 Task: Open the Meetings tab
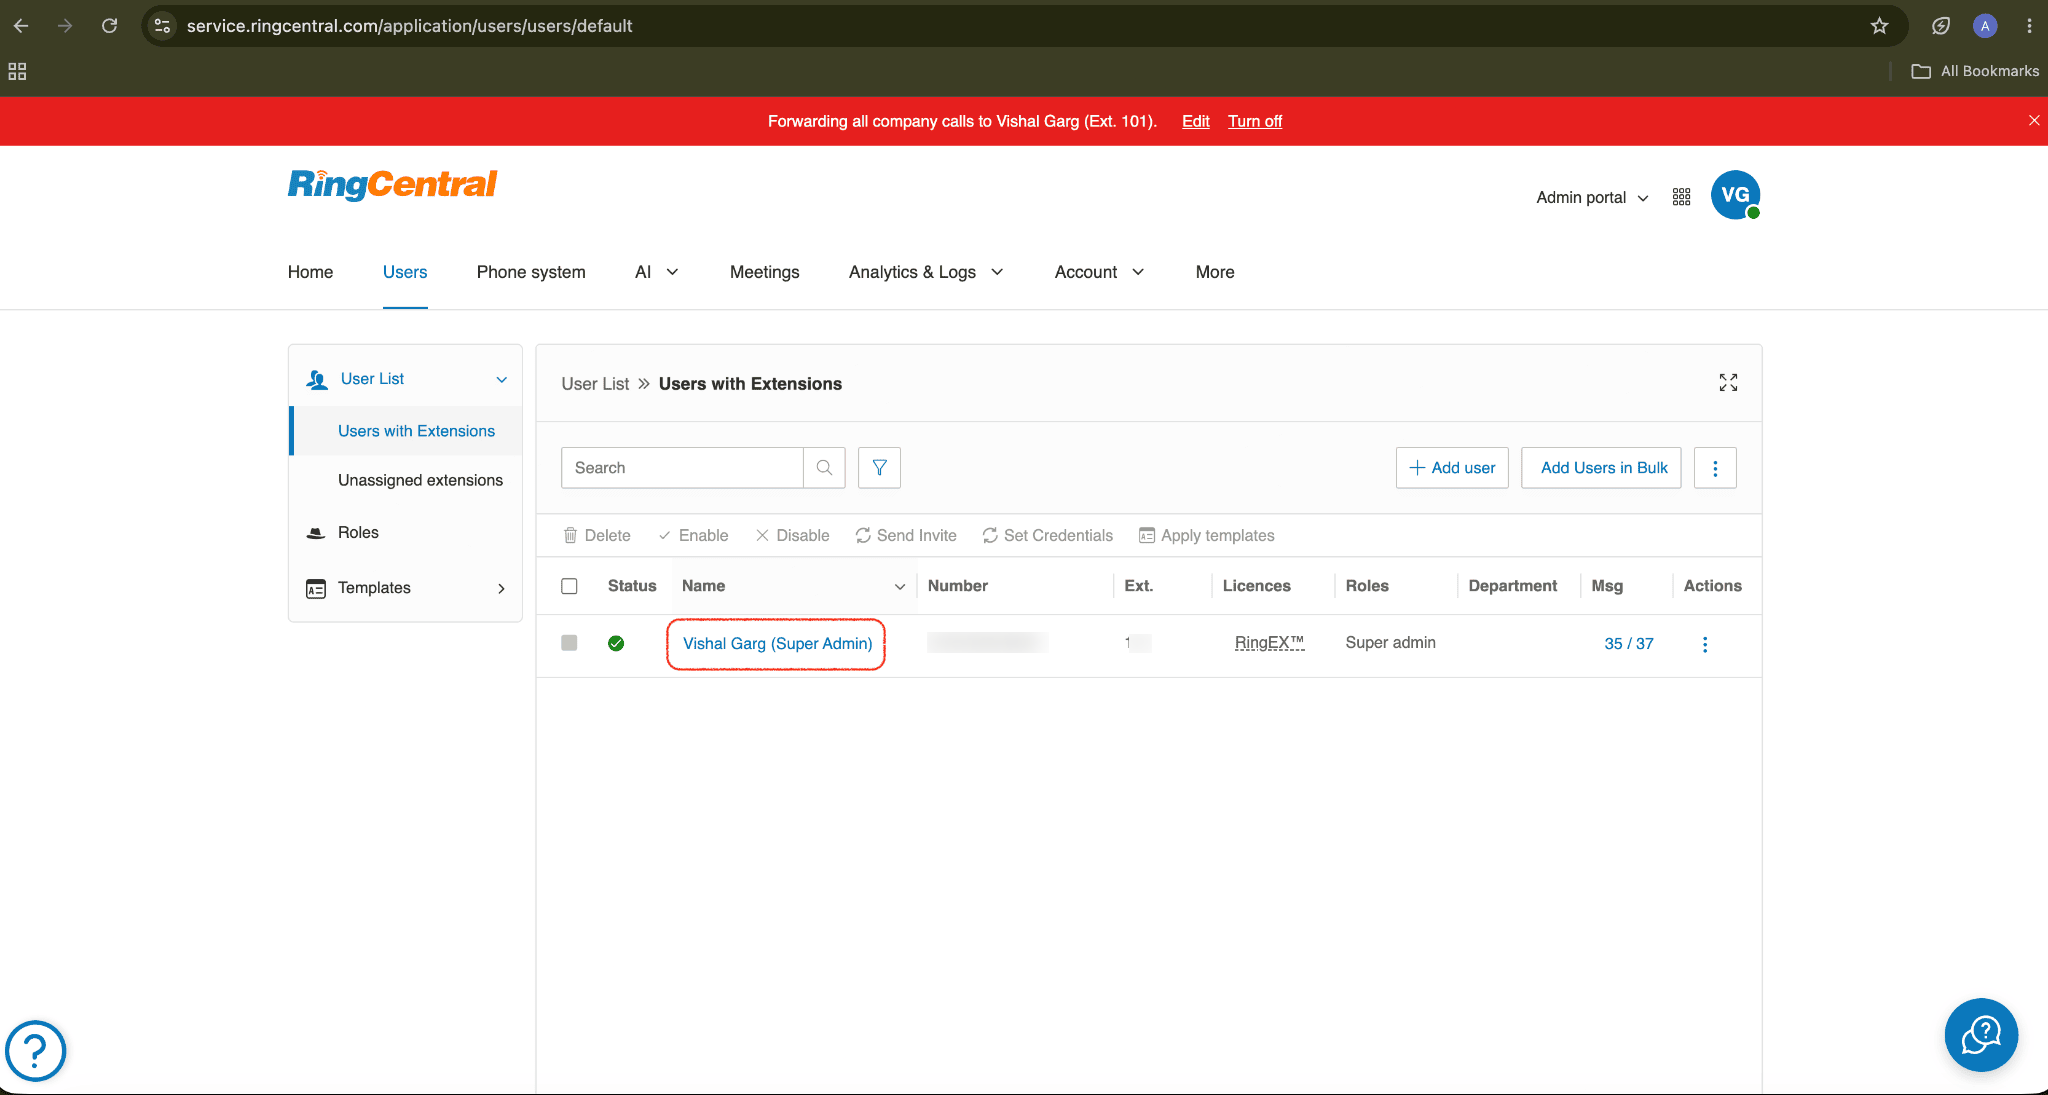pos(764,272)
